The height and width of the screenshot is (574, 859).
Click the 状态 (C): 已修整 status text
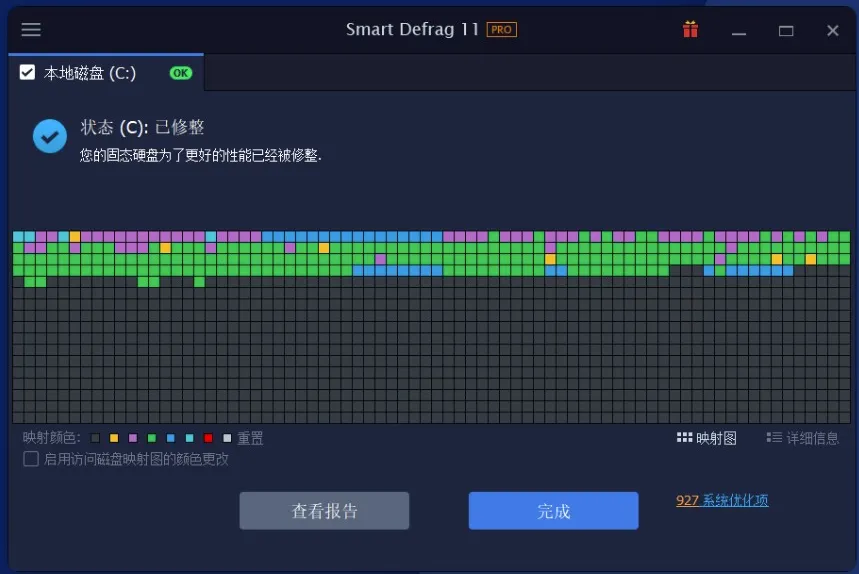click(142, 128)
